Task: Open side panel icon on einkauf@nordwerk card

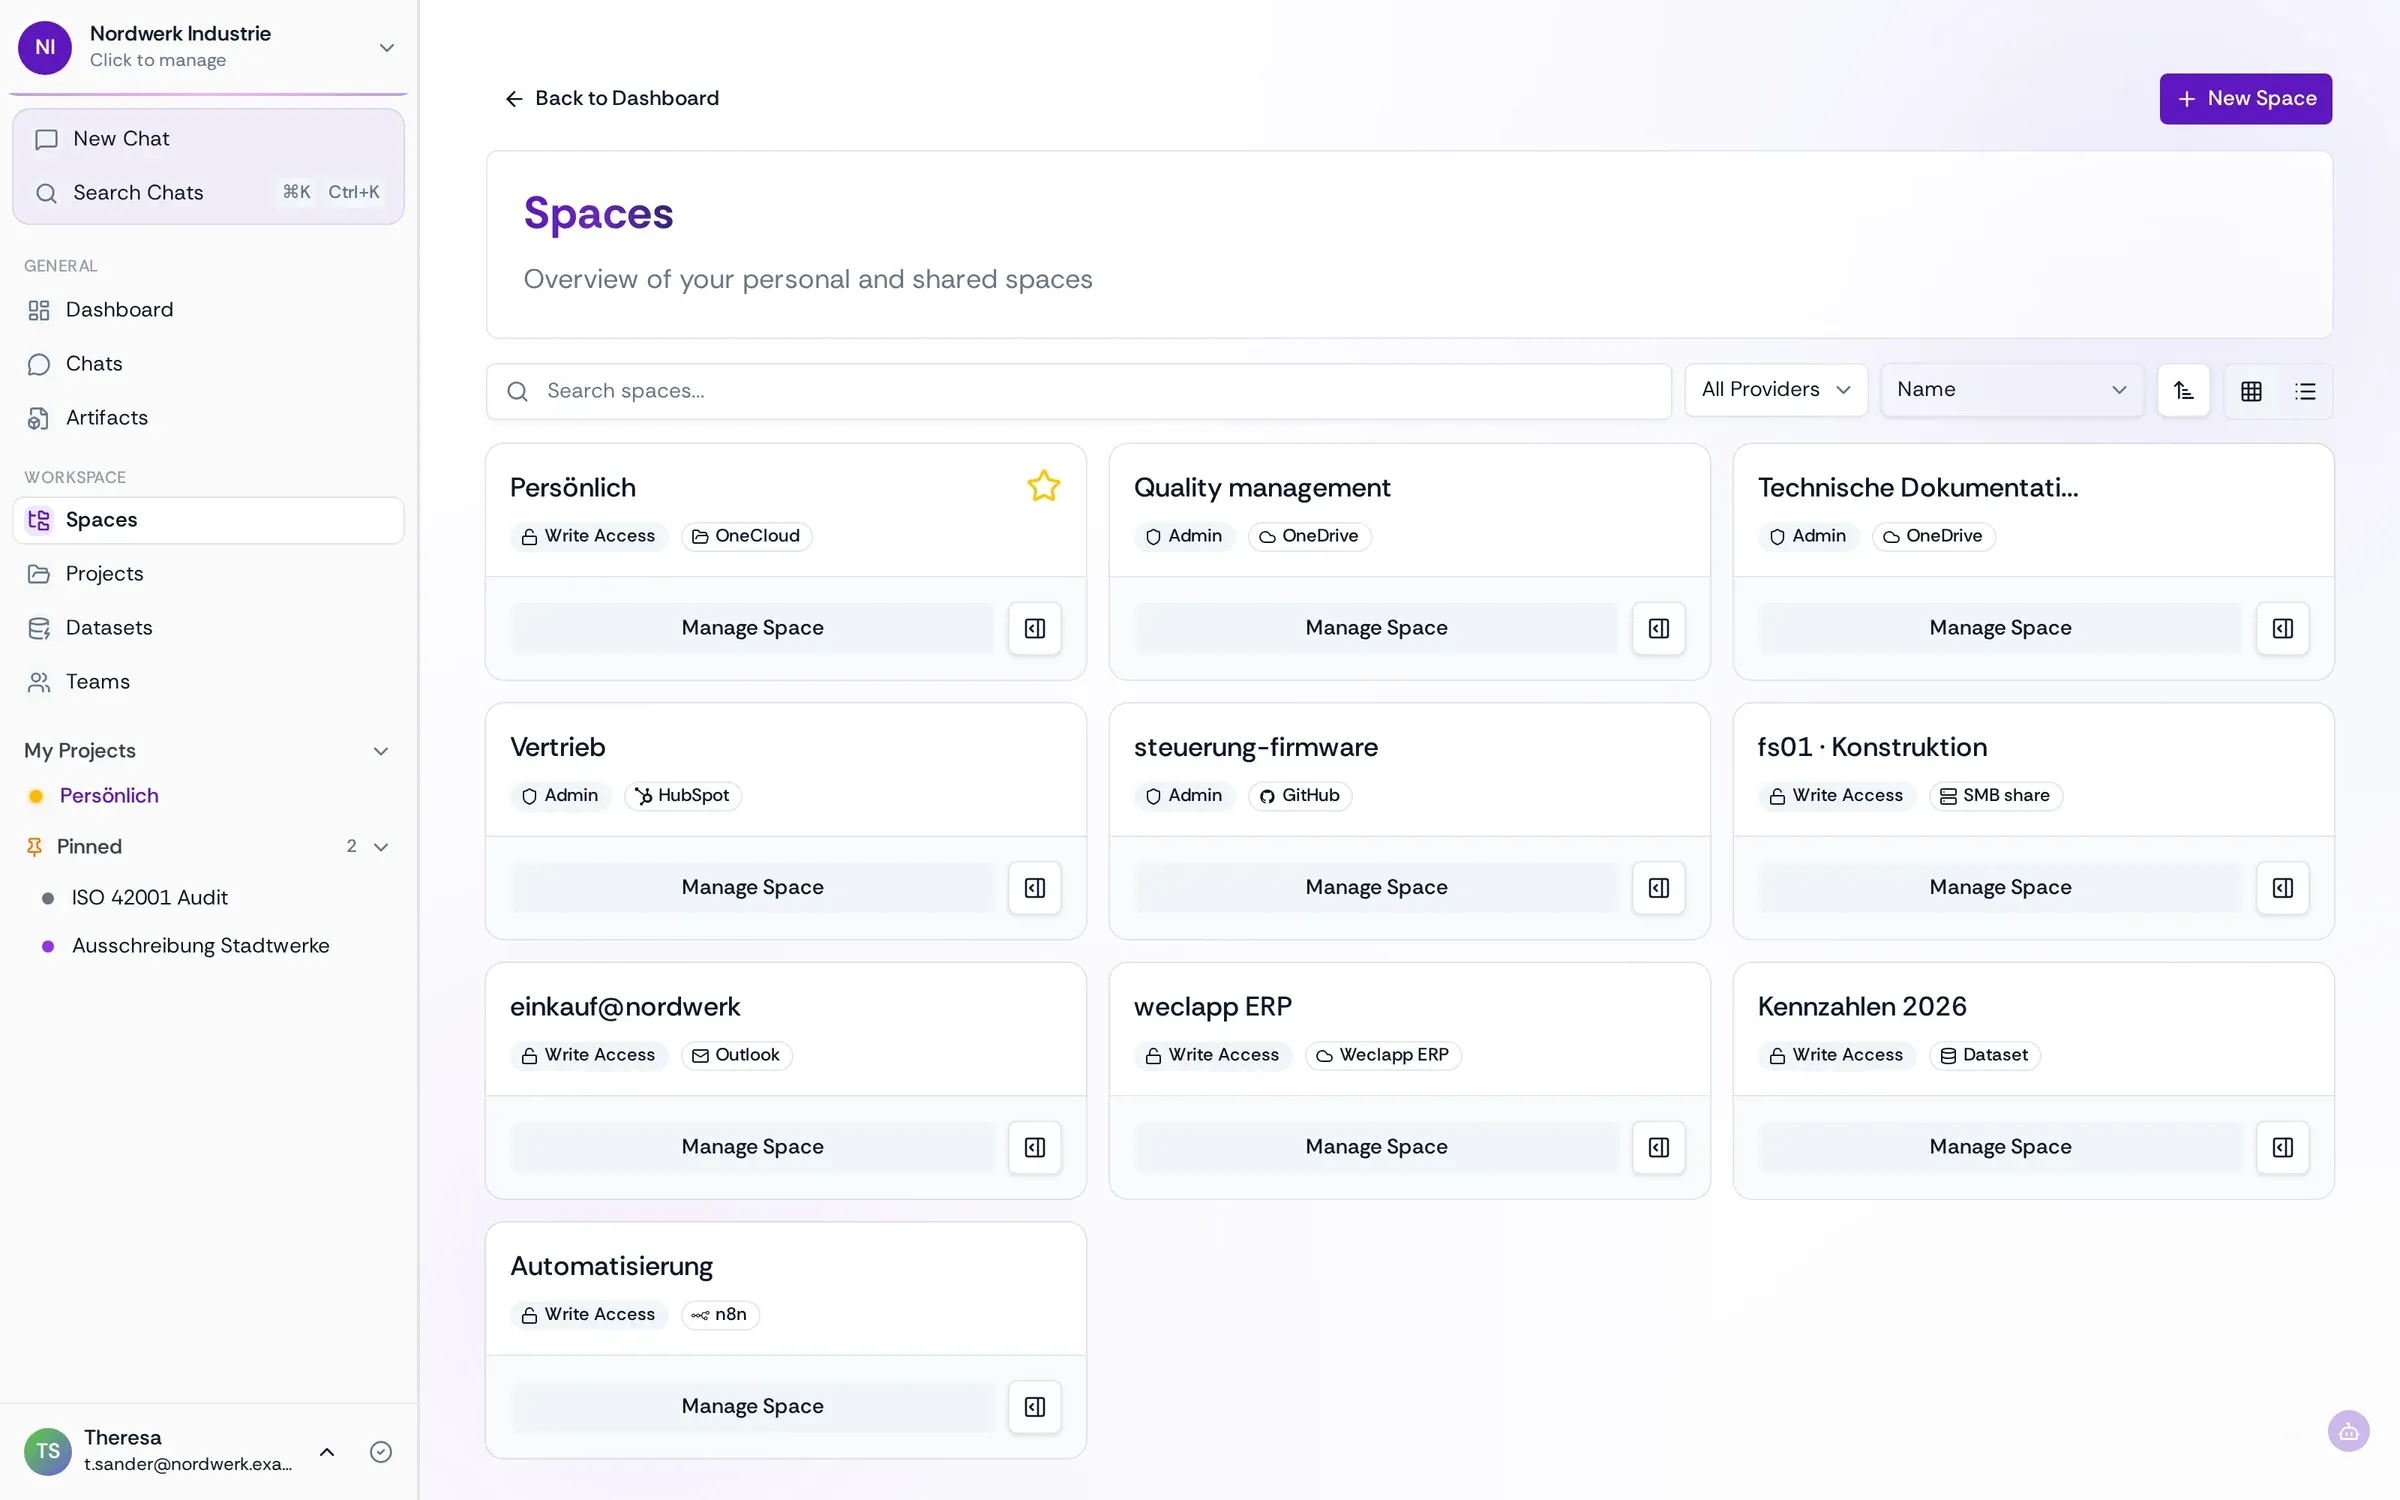Action: point(1035,1147)
